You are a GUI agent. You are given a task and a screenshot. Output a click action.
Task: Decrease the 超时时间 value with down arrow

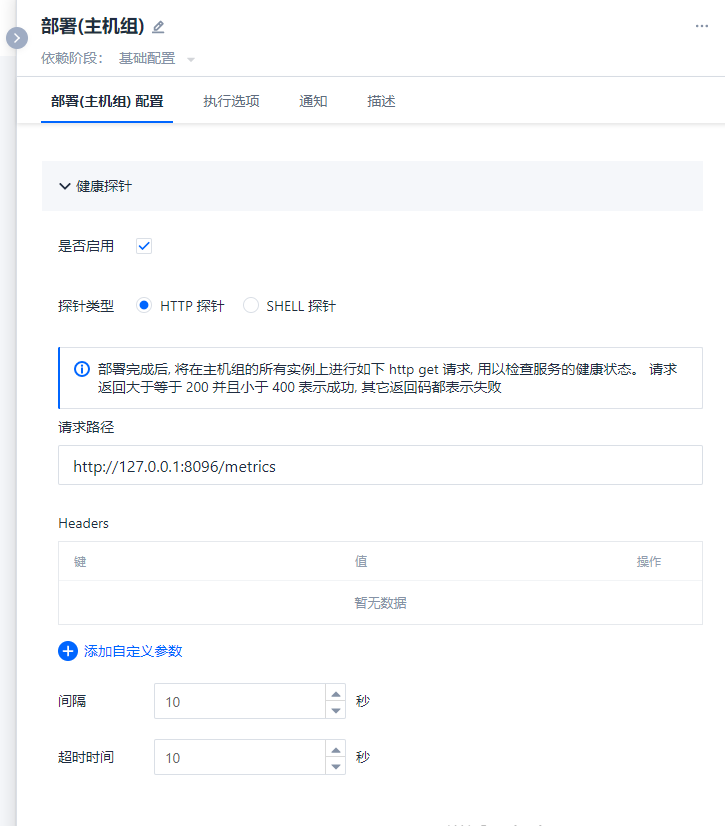[336, 766]
